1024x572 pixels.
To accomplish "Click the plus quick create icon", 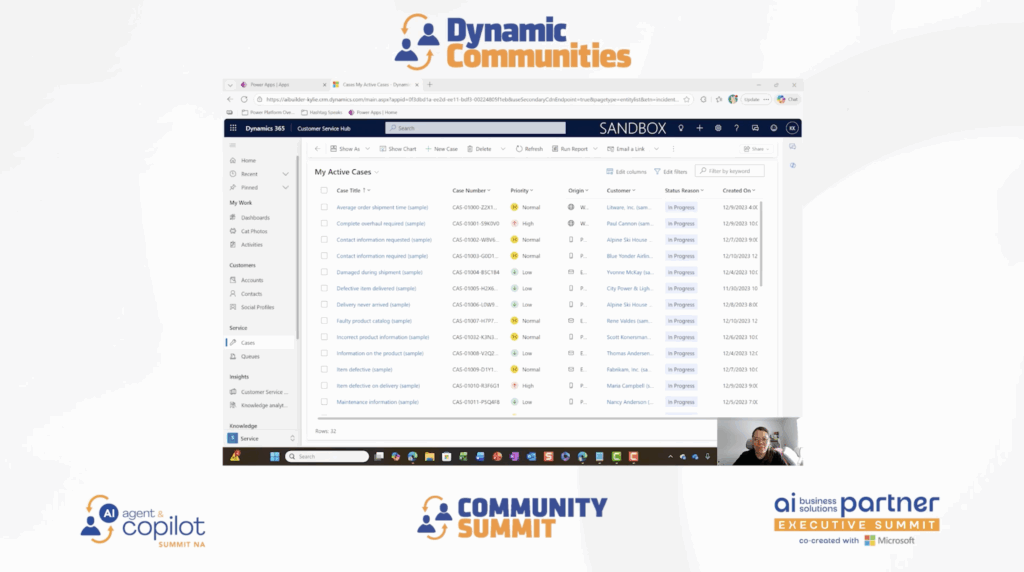I will click(x=699, y=128).
